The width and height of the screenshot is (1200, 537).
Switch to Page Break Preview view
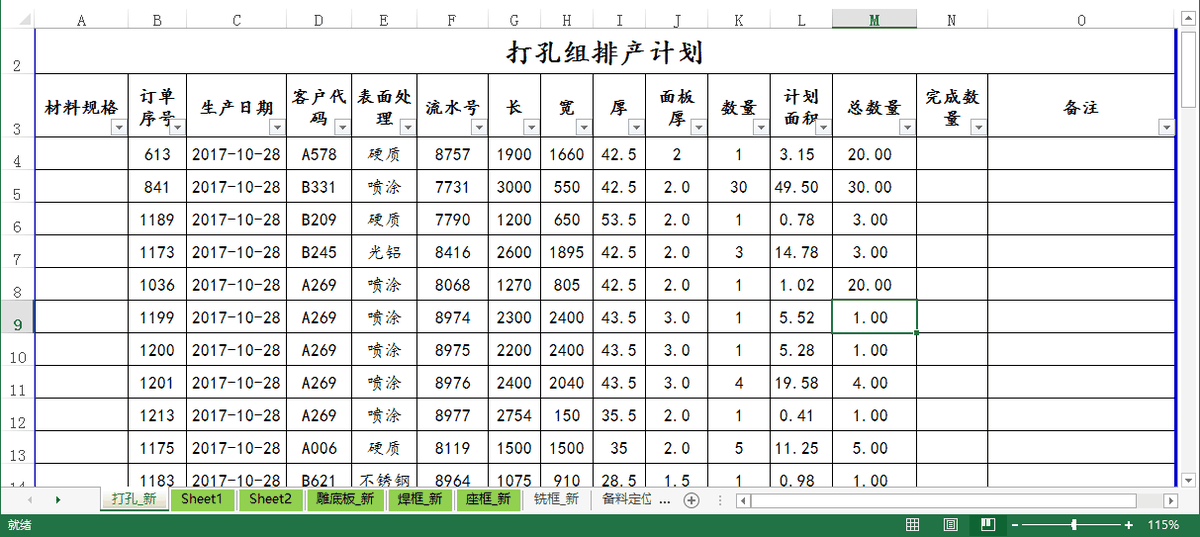click(x=987, y=525)
